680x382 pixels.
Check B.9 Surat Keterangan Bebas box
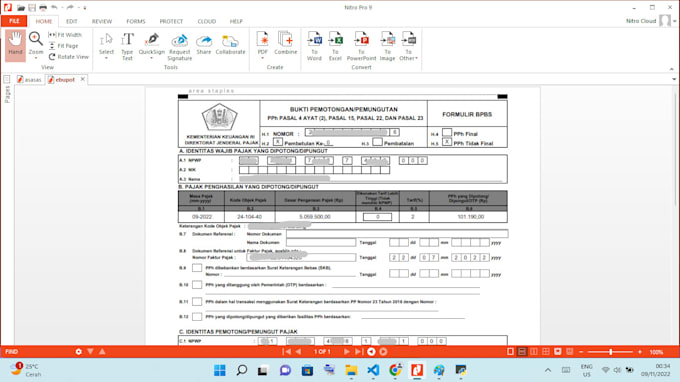[197, 268]
